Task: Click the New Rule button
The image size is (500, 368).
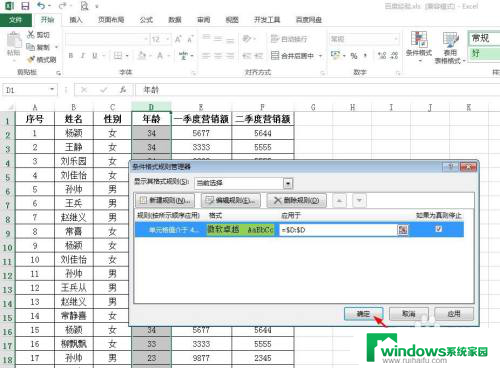Action: pos(165,200)
